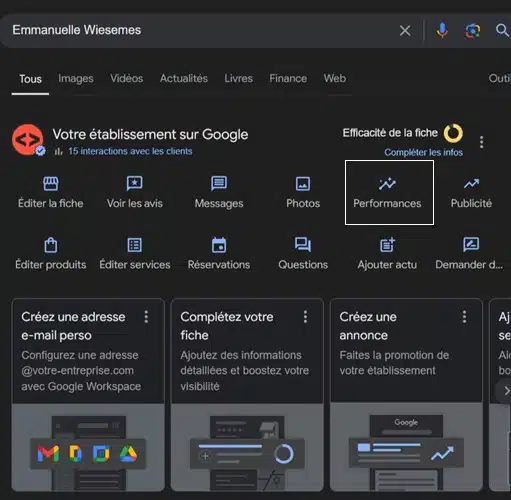Open 15 interactions avec les clients link
Image resolution: width=511 pixels, height=500 pixels.
click(x=130, y=151)
